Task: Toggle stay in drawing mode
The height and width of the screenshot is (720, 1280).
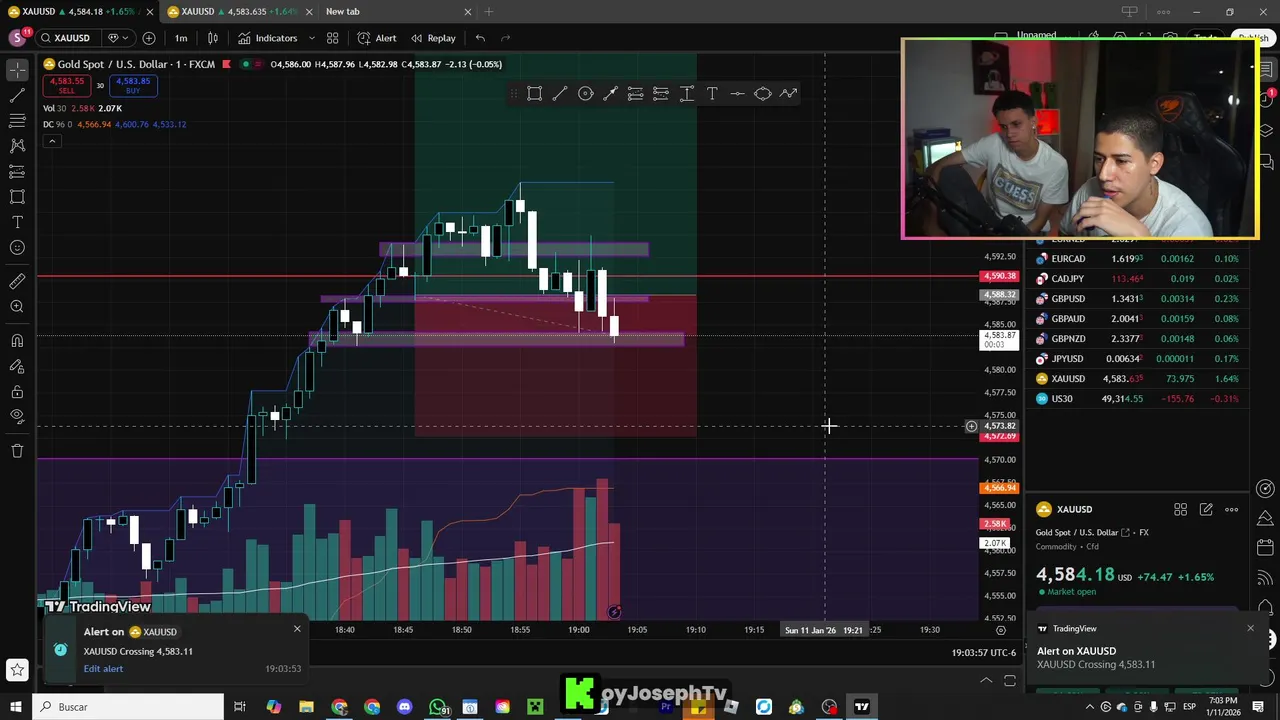Action: (17, 366)
